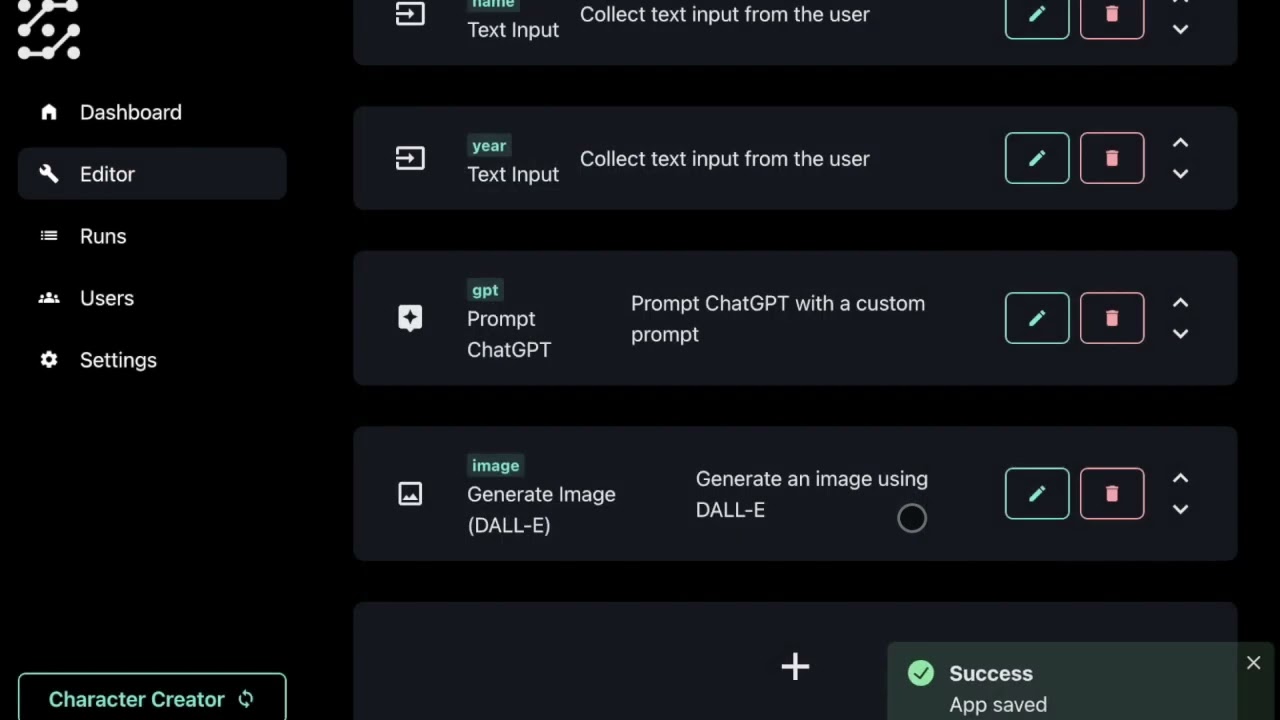Edit the gpt Prompt ChatGPT step
This screenshot has width=1280, height=720.
click(1037, 318)
